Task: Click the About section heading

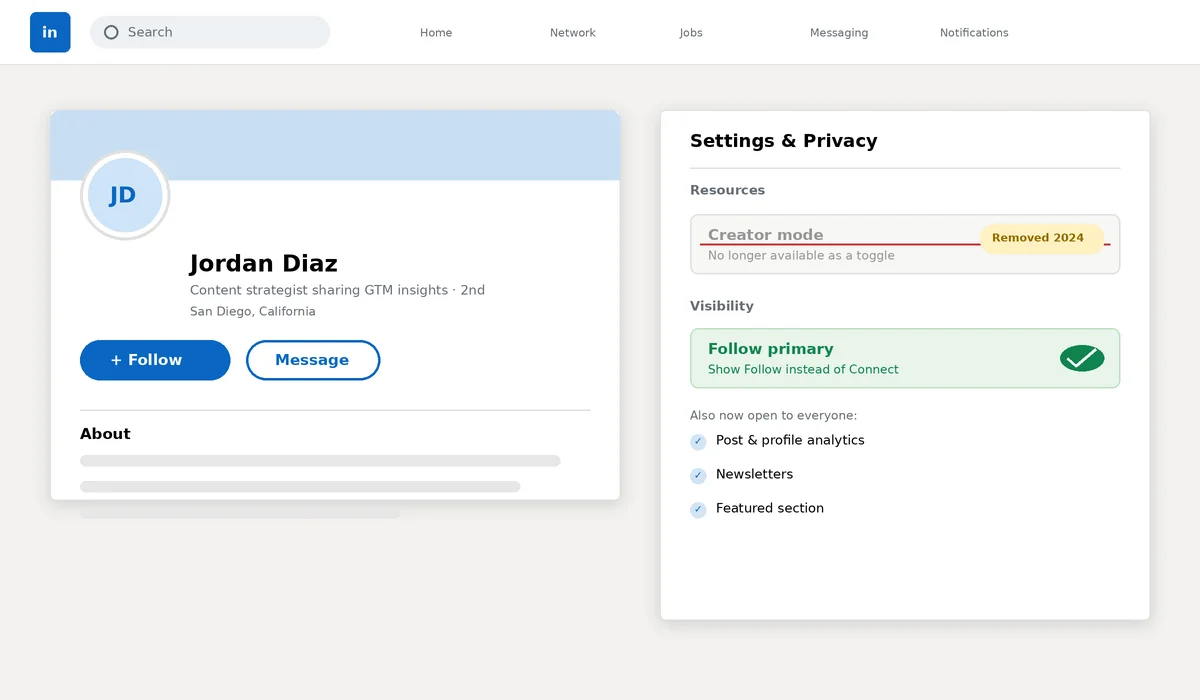Action: tap(105, 434)
